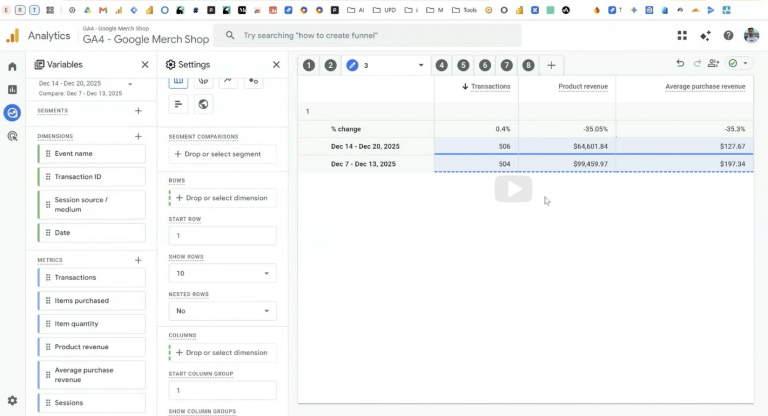Viewport: 768px width, 416px height.
Task: Add a new exploration tab
Action: pyautogui.click(x=551, y=65)
